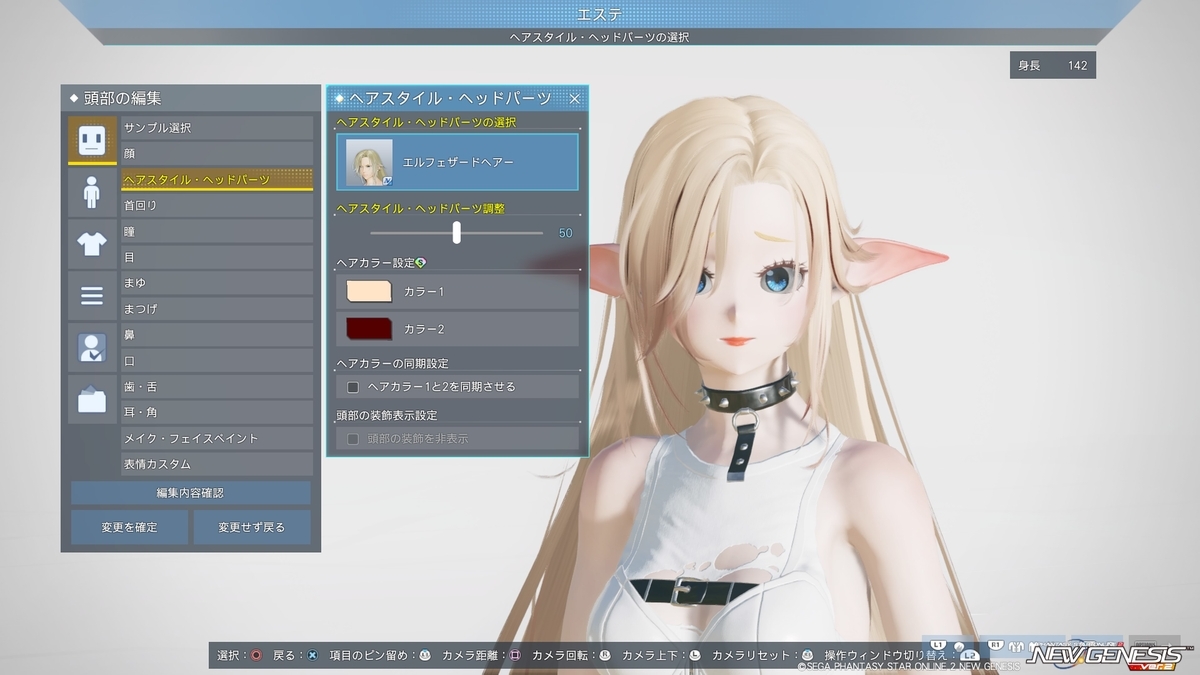This screenshot has height=675, width=1200.
Task: Select the head editing face icon tab
Action: (x=91, y=140)
